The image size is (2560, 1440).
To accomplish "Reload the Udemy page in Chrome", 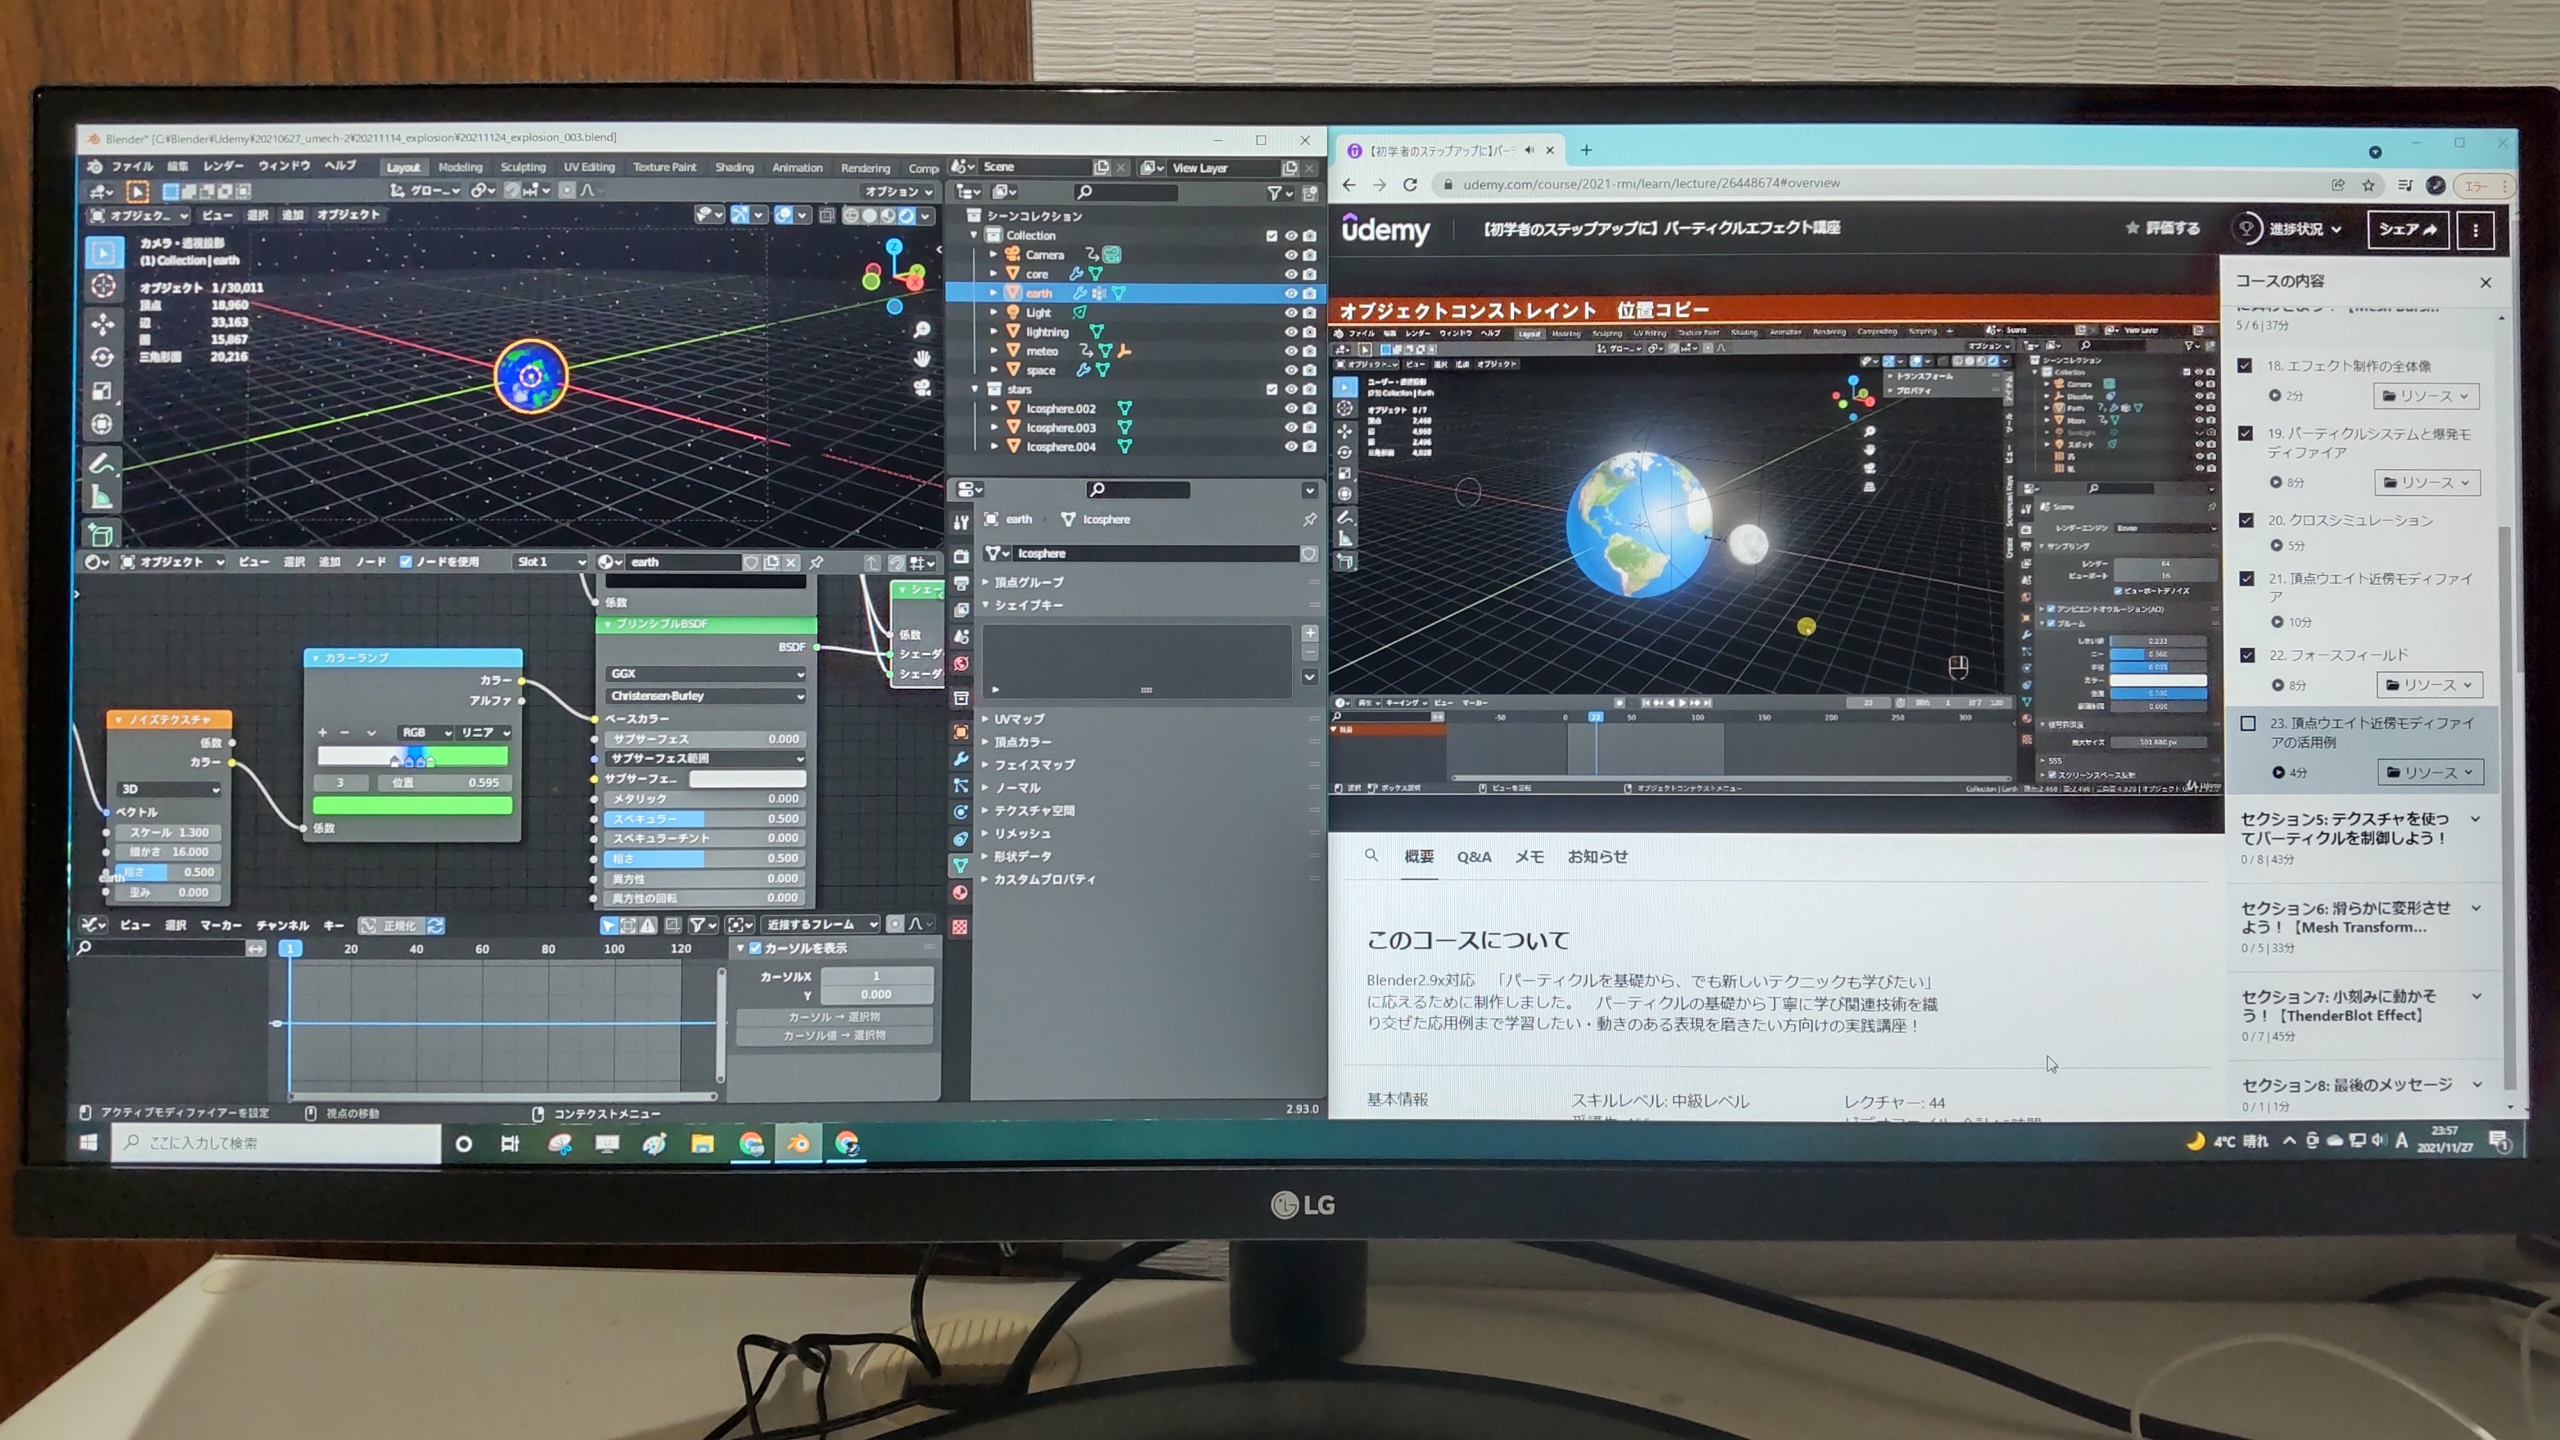I will pyautogui.click(x=1410, y=184).
